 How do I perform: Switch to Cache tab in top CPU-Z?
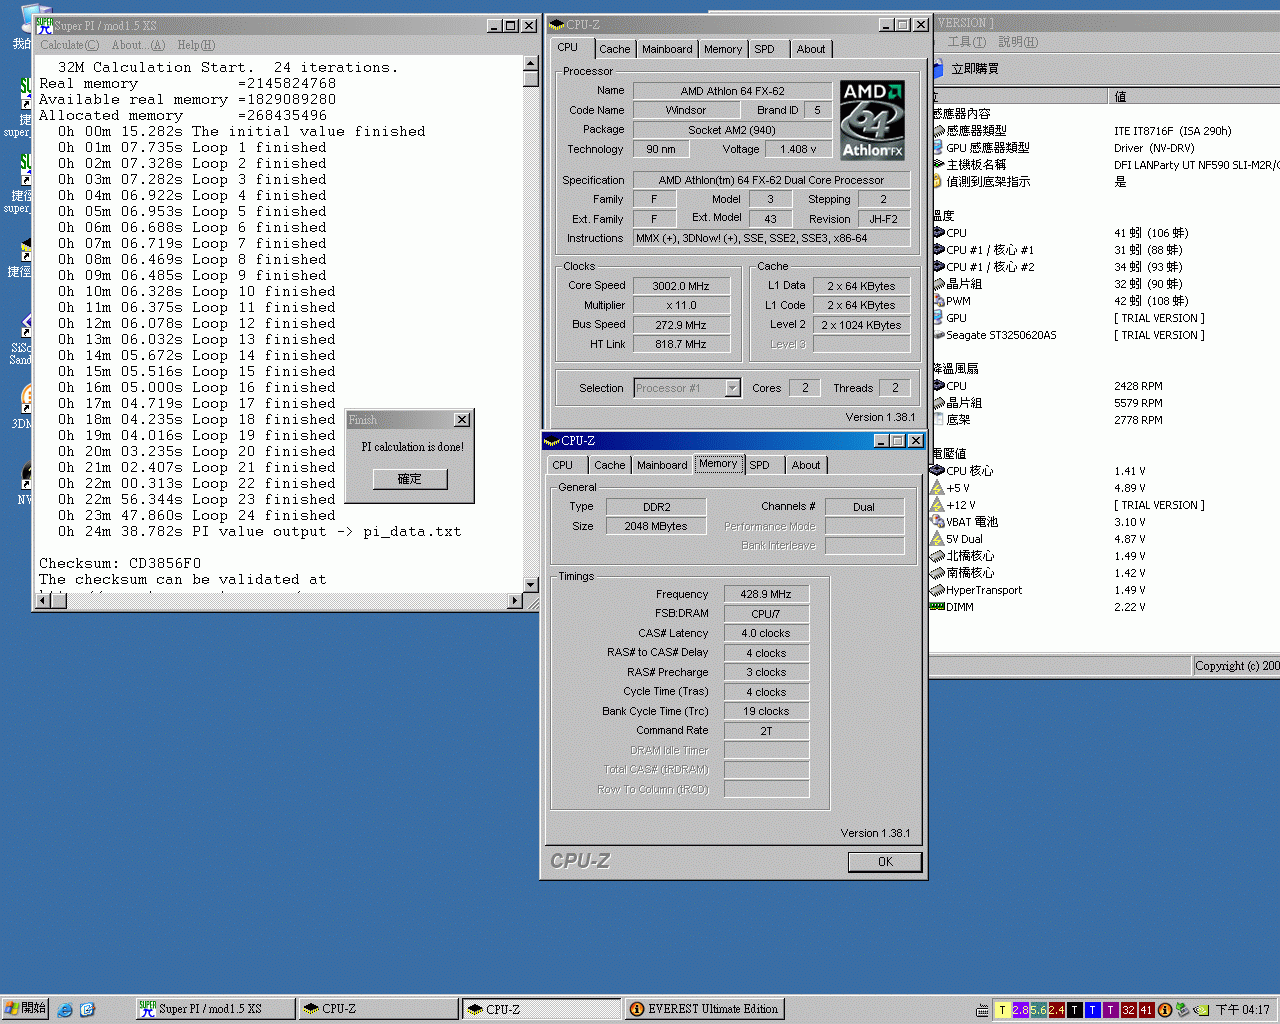tap(615, 49)
